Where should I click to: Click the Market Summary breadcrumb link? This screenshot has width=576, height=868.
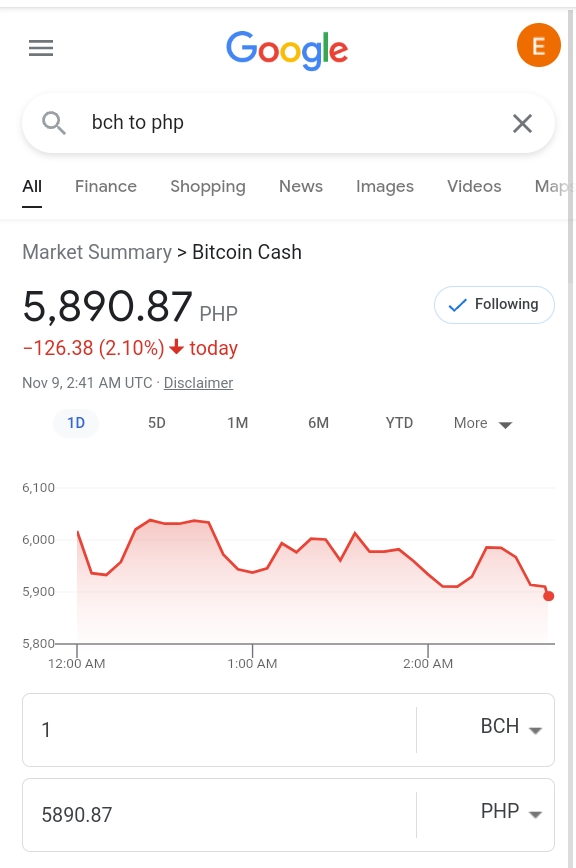click(97, 252)
